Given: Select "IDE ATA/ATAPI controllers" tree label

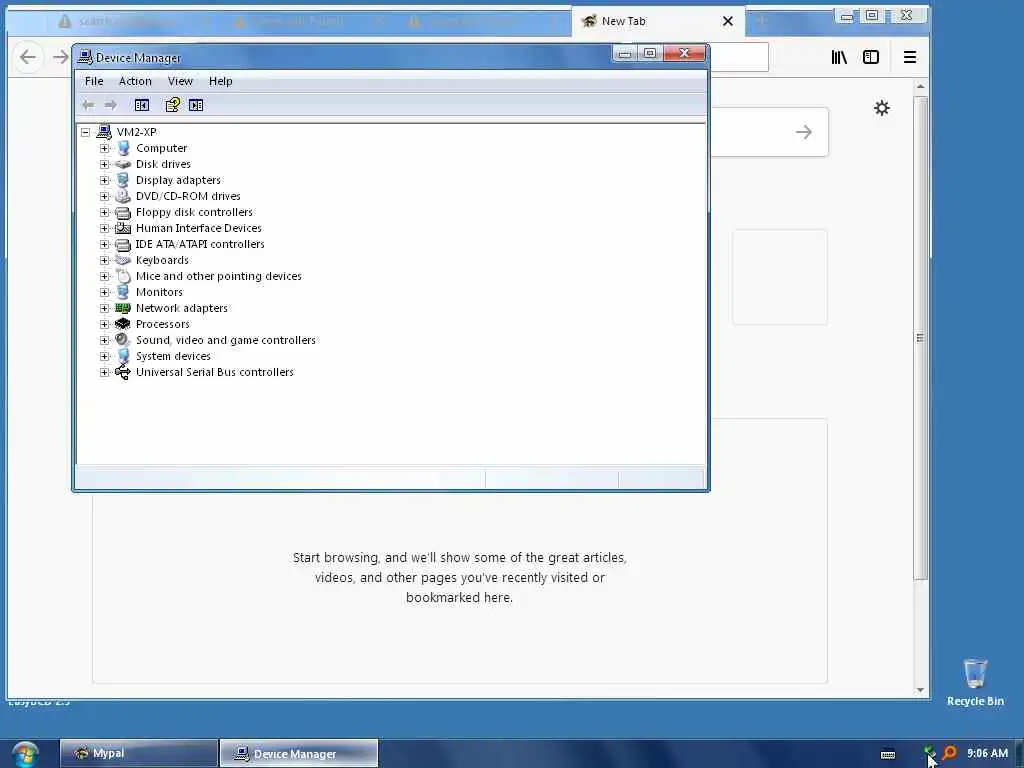Looking at the screenshot, I should point(200,244).
